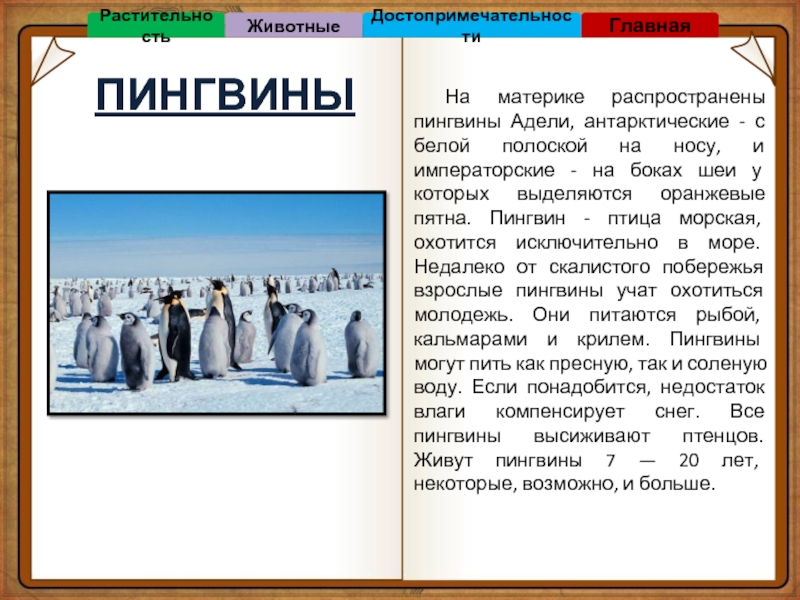Image resolution: width=800 pixels, height=600 pixels.
Task: Click the words 'На материке распространены'
Action: 605,96
